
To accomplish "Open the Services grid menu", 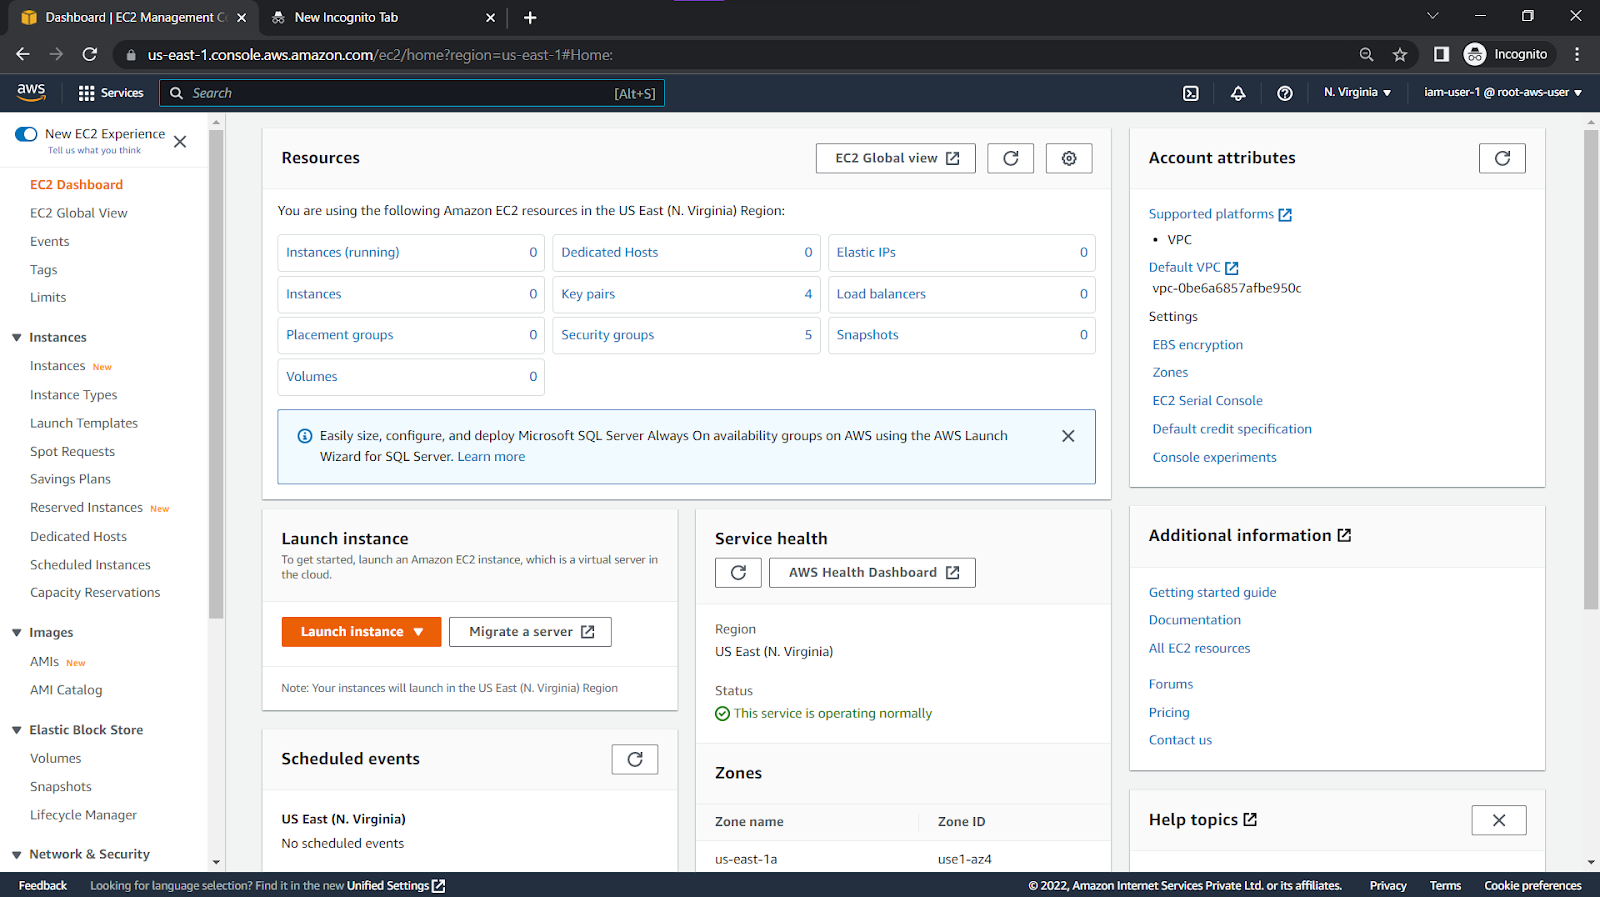I will [x=111, y=93].
